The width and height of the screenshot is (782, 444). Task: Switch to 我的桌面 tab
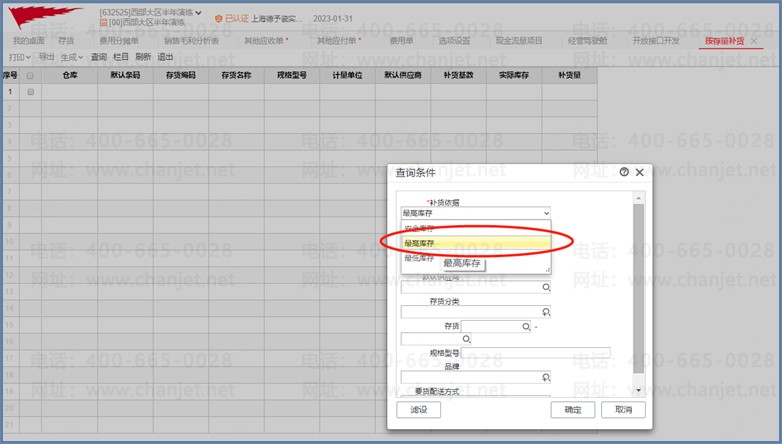click(x=28, y=41)
